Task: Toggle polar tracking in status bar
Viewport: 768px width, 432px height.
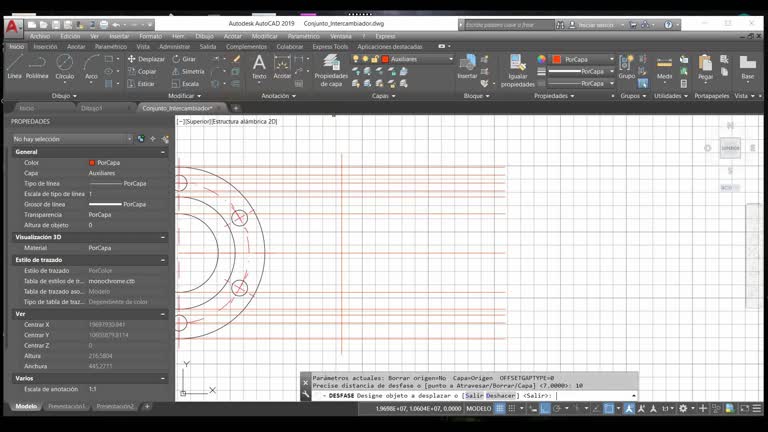Action: point(557,408)
